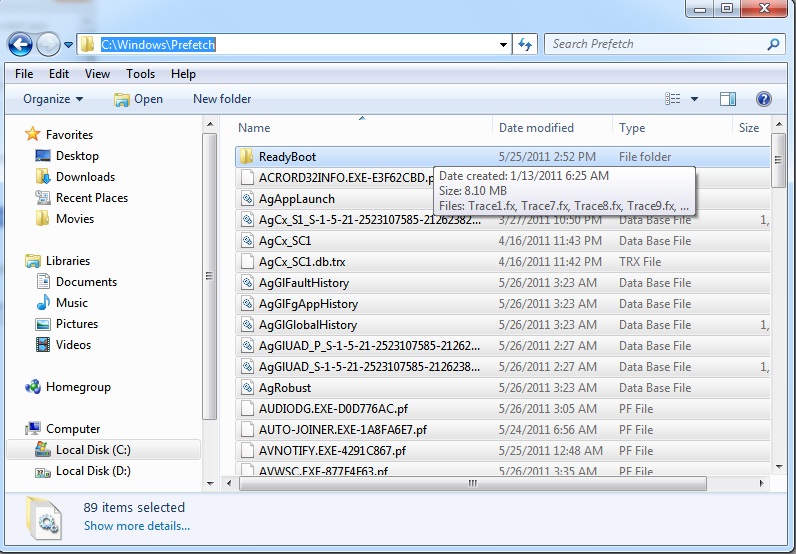796x554 pixels.
Task: Open the recent pages dropdown arrow
Action: click(x=69, y=45)
